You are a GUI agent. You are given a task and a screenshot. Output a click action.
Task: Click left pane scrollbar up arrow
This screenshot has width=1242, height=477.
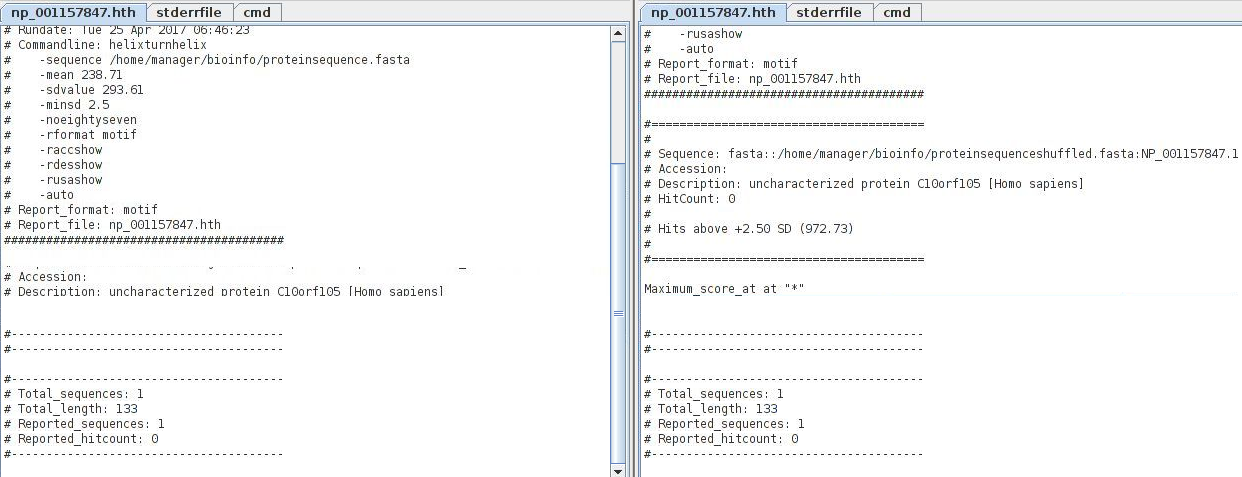(x=617, y=34)
